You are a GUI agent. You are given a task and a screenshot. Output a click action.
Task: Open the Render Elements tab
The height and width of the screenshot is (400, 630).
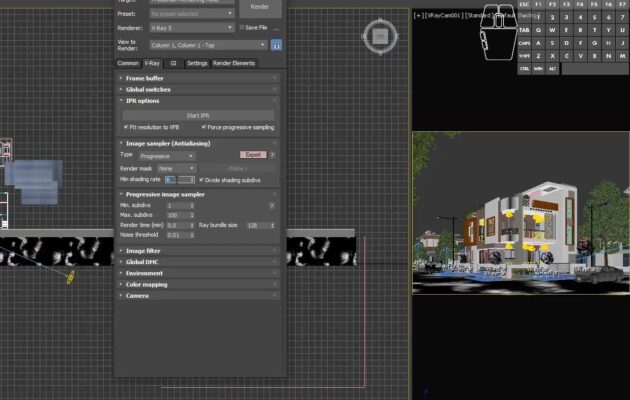(234, 63)
